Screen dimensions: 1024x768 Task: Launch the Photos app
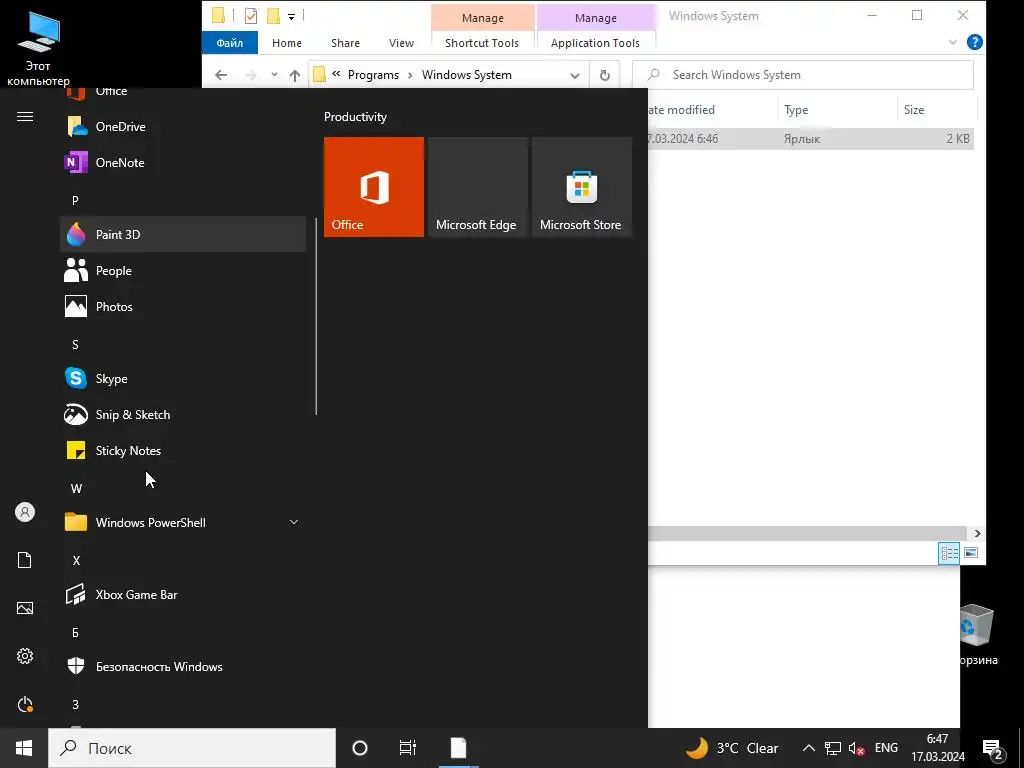(183, 306)
